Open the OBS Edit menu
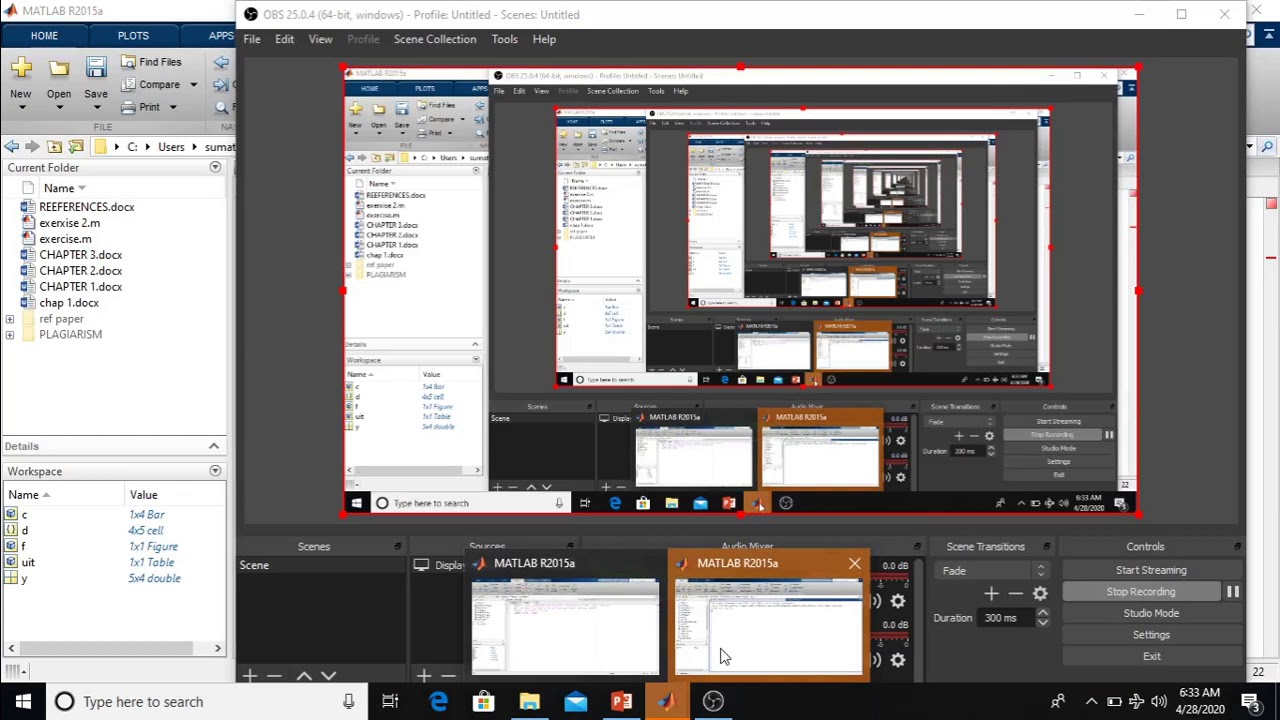This screenshot has height=720, width=1280. pos(284,39)
